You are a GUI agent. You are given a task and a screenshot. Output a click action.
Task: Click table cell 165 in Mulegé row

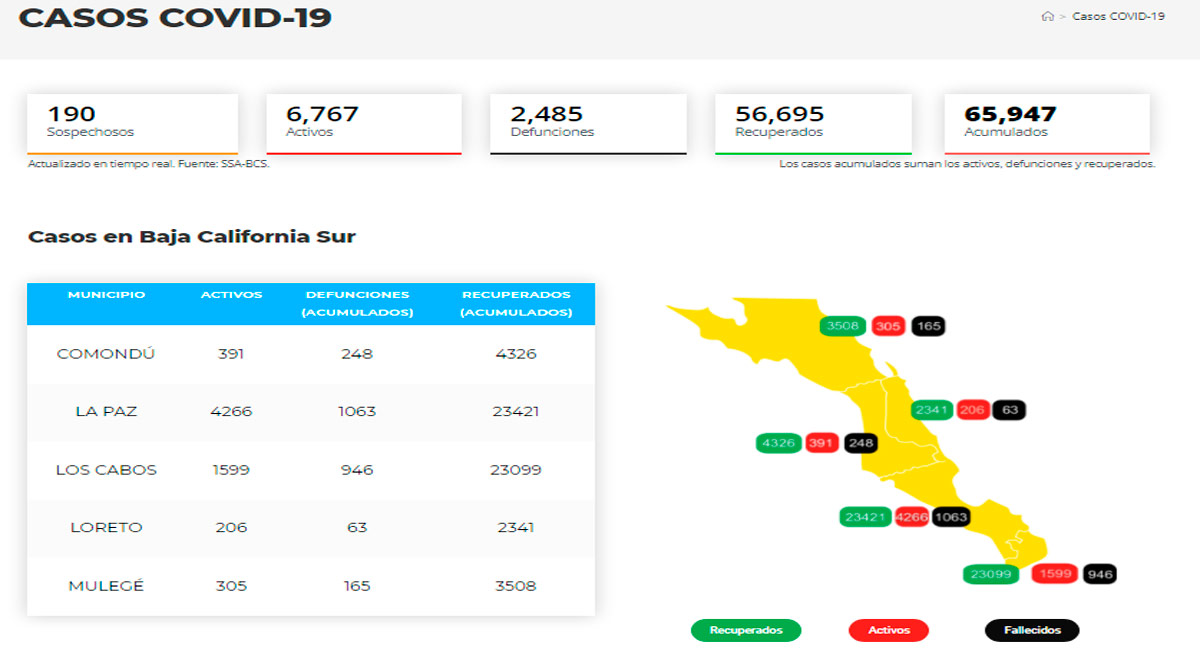[357, 585]
